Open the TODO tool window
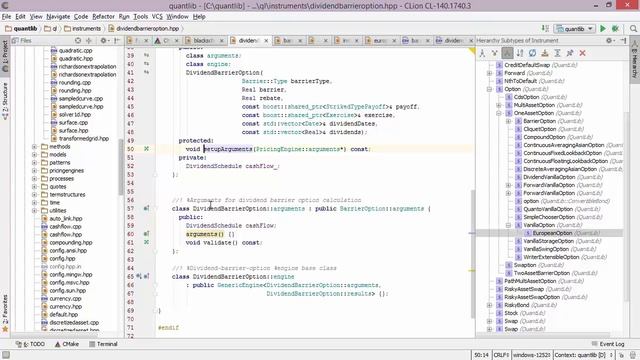 (x=30, y=344)
